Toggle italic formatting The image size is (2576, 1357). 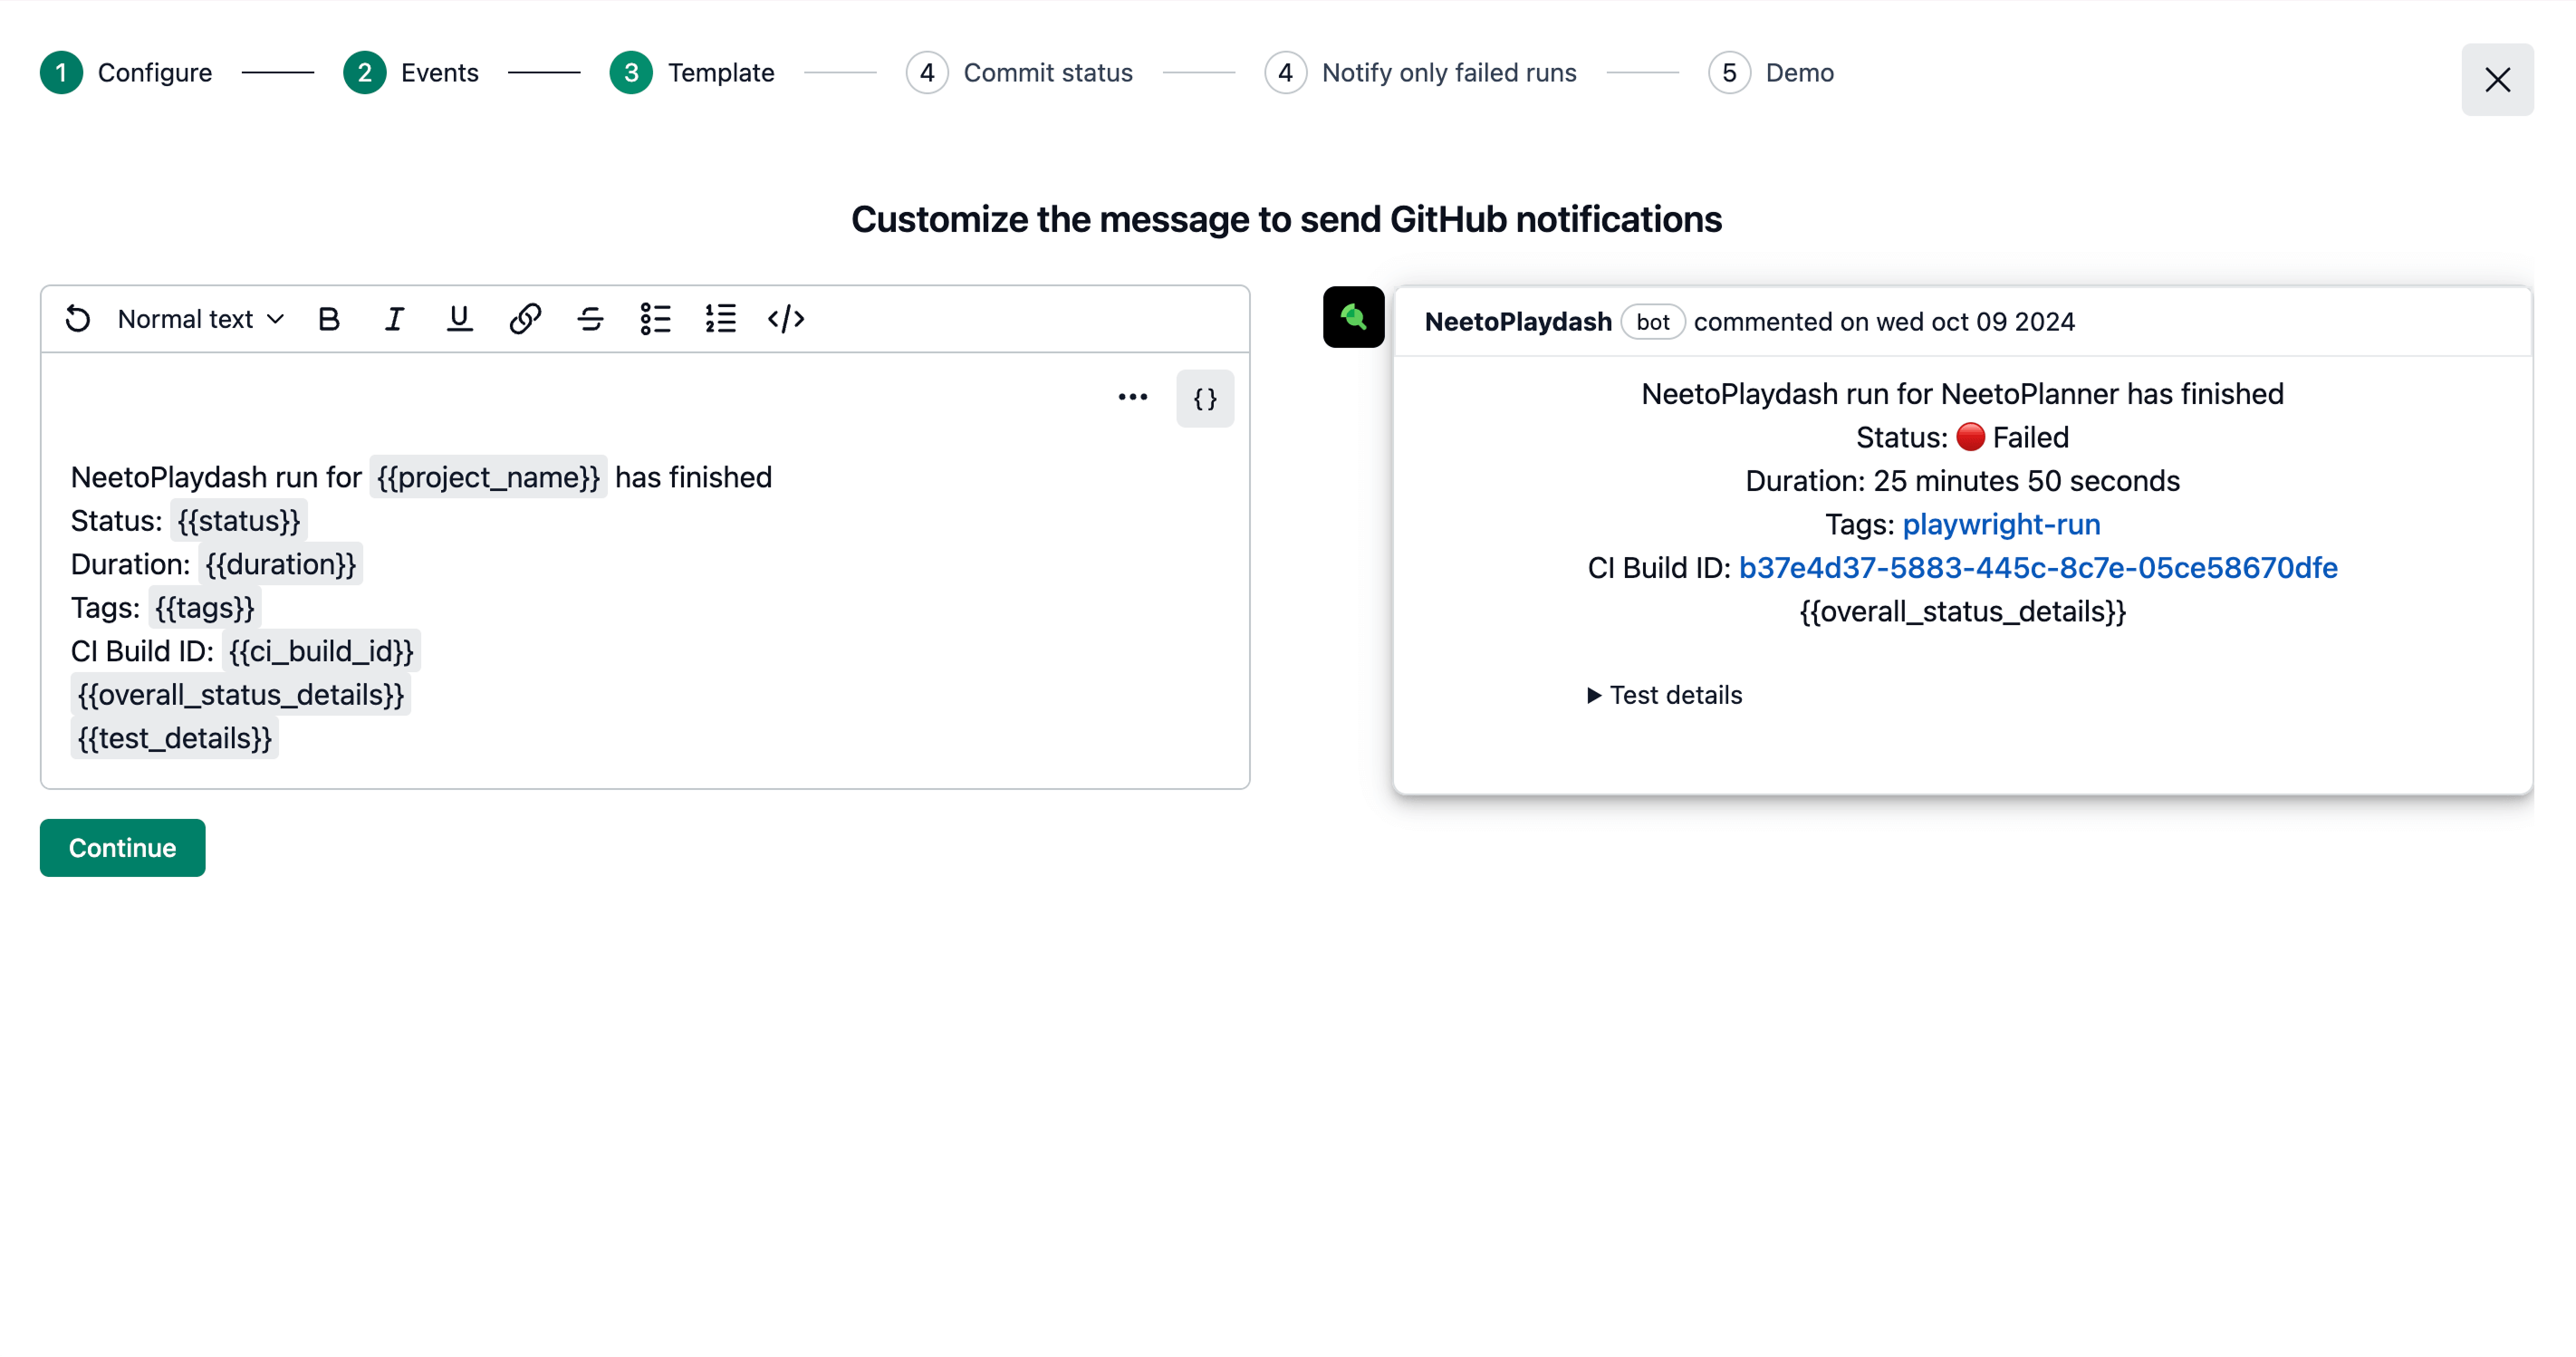click(394, 319)
